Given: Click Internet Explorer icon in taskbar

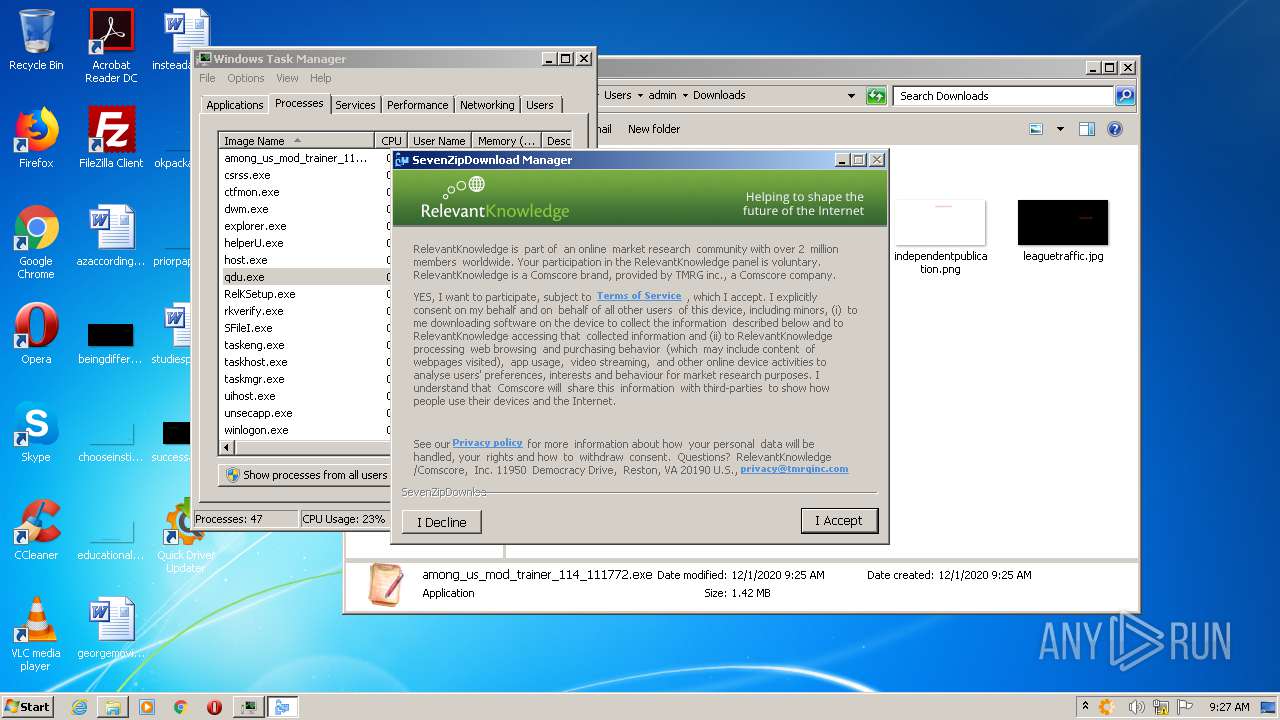Looking at the screenshot, I should tap(79, 707).
